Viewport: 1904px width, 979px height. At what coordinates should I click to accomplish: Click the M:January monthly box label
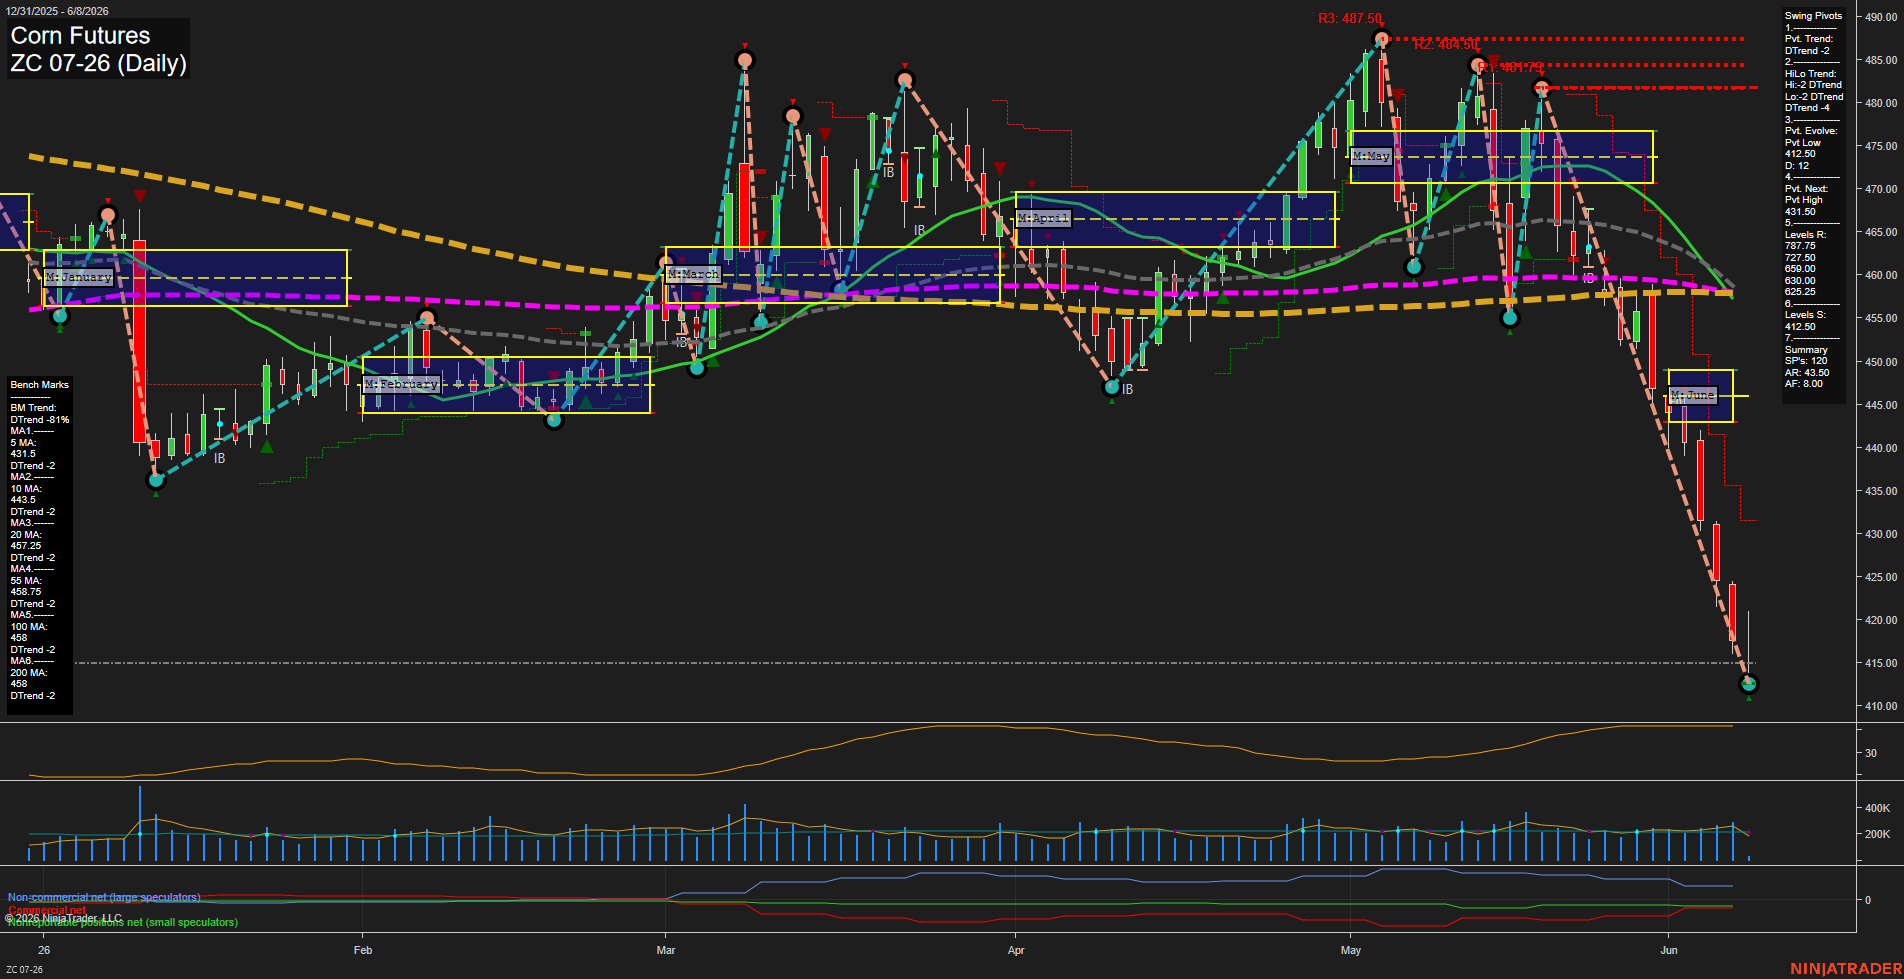tap(79, 277)
